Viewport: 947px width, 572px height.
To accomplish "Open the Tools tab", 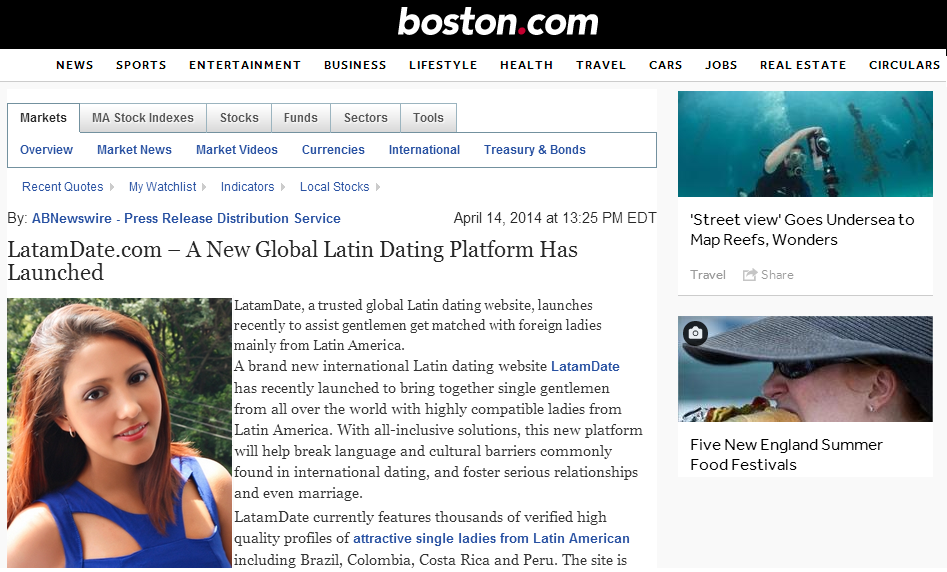I will click(x=428, y=118).
